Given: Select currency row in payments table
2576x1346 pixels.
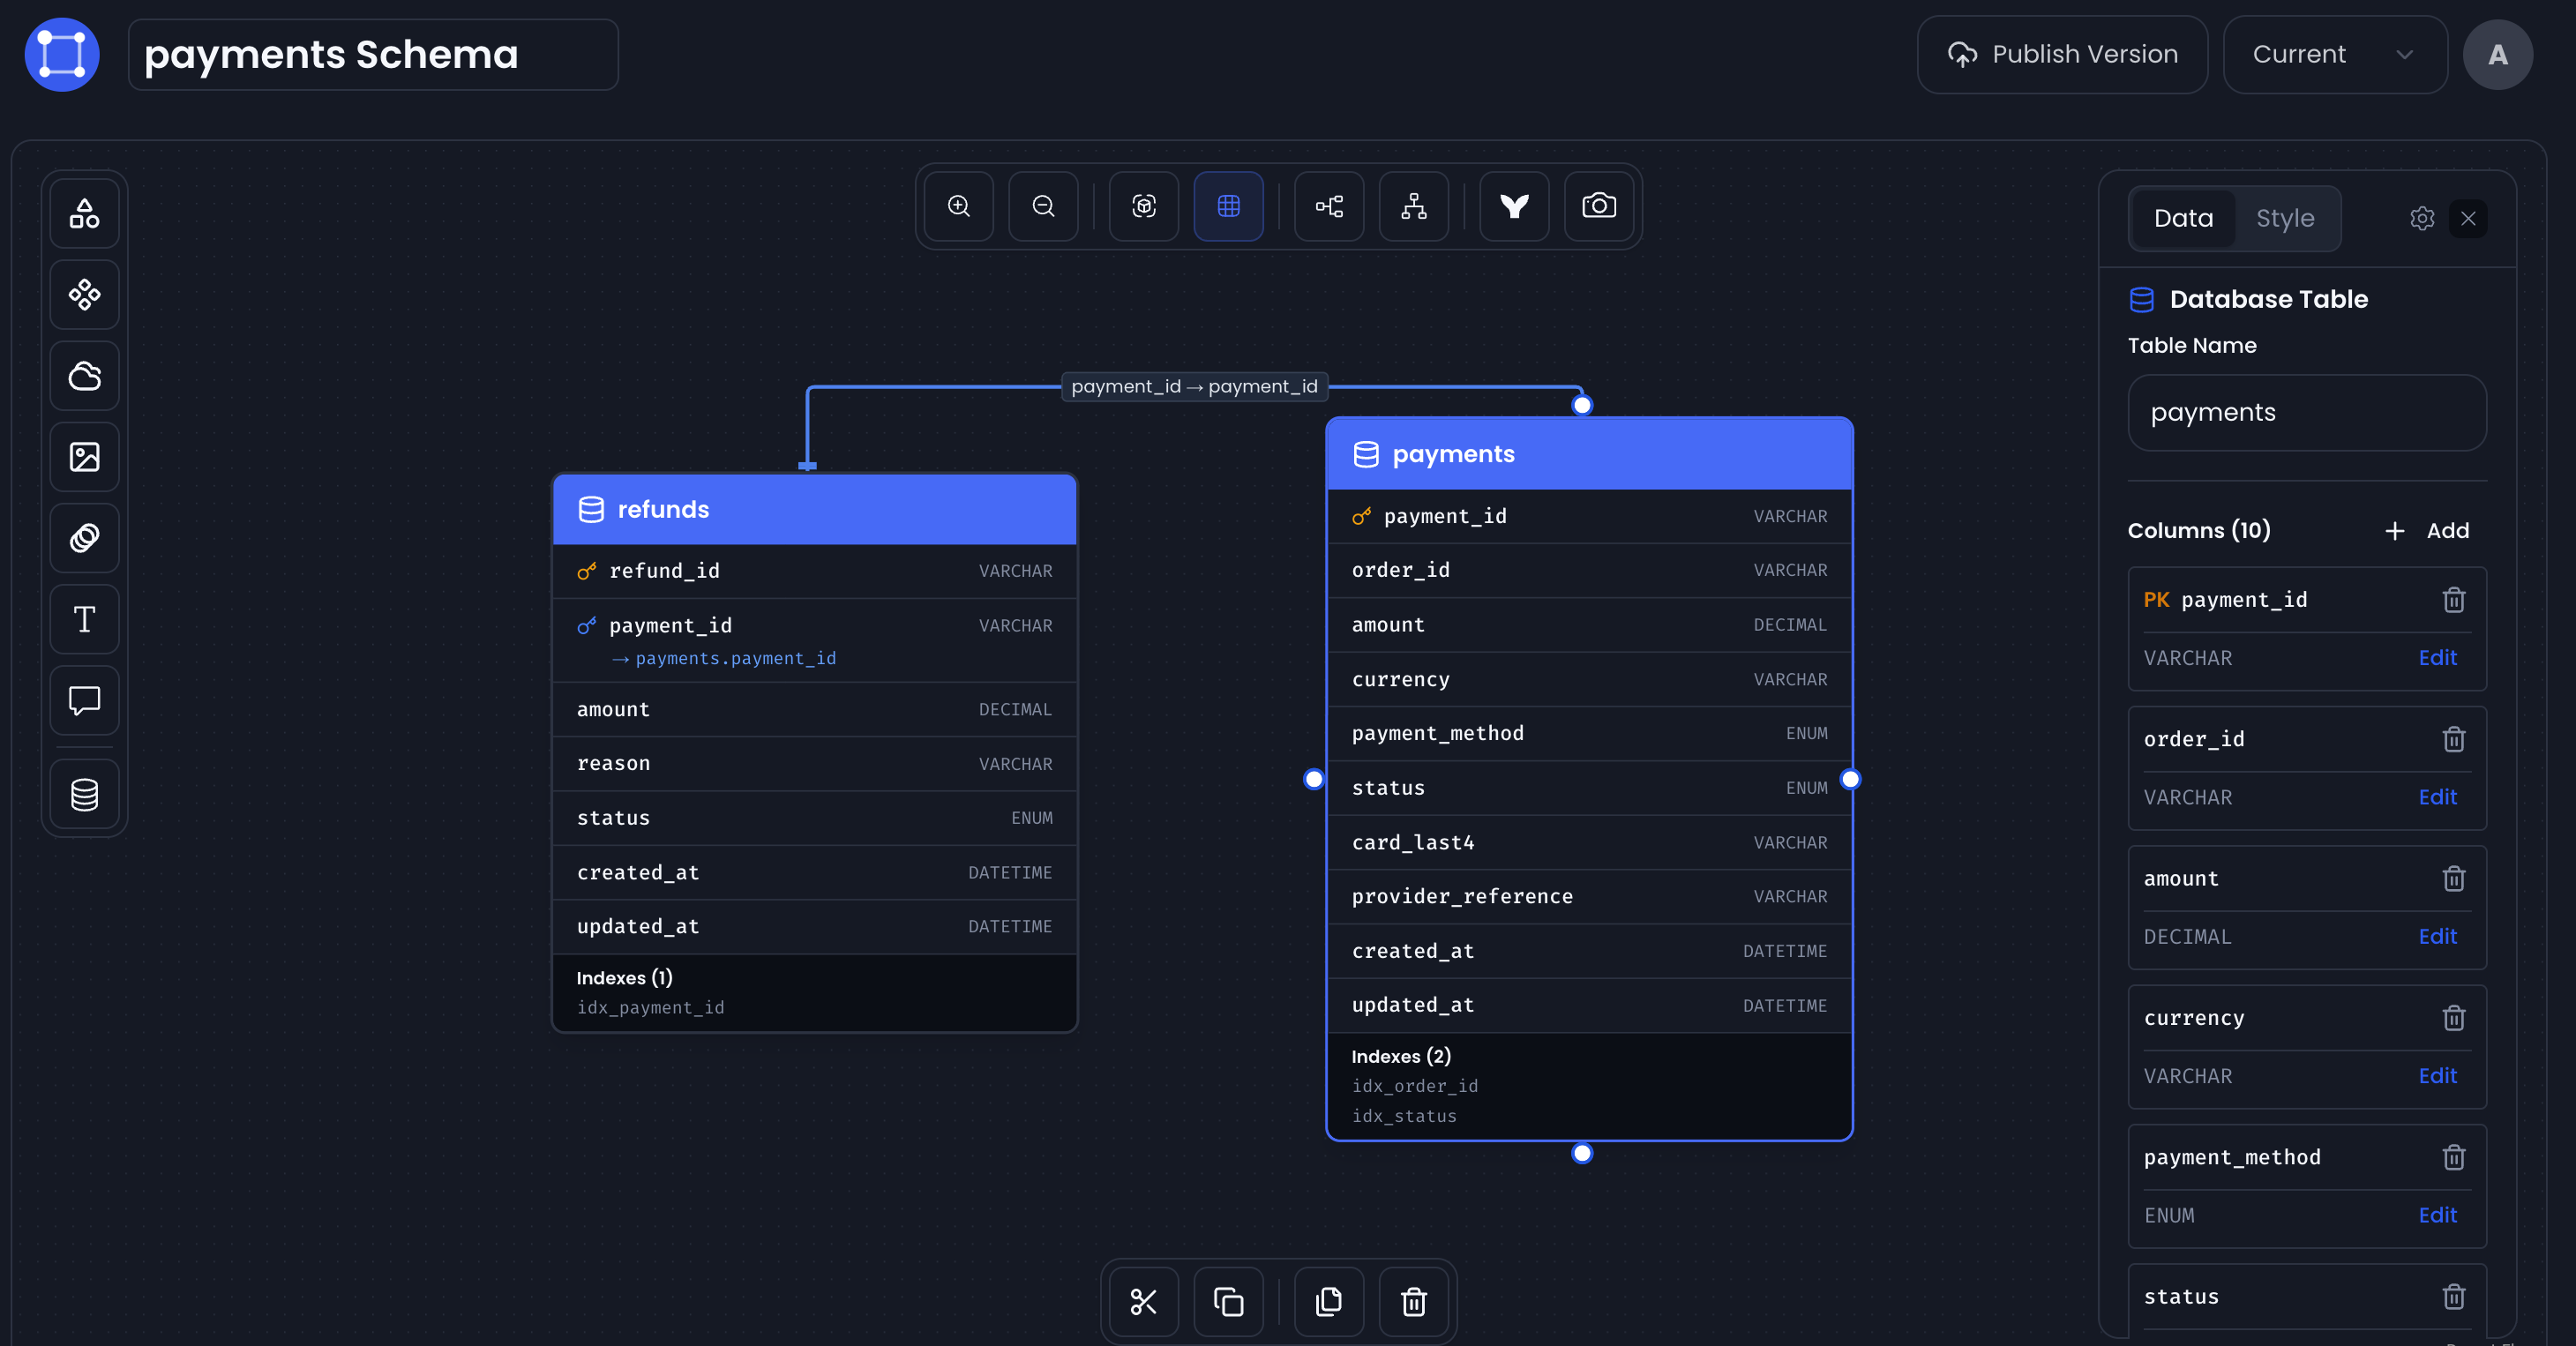Looking at the screenshot, I should [1589, 680].
